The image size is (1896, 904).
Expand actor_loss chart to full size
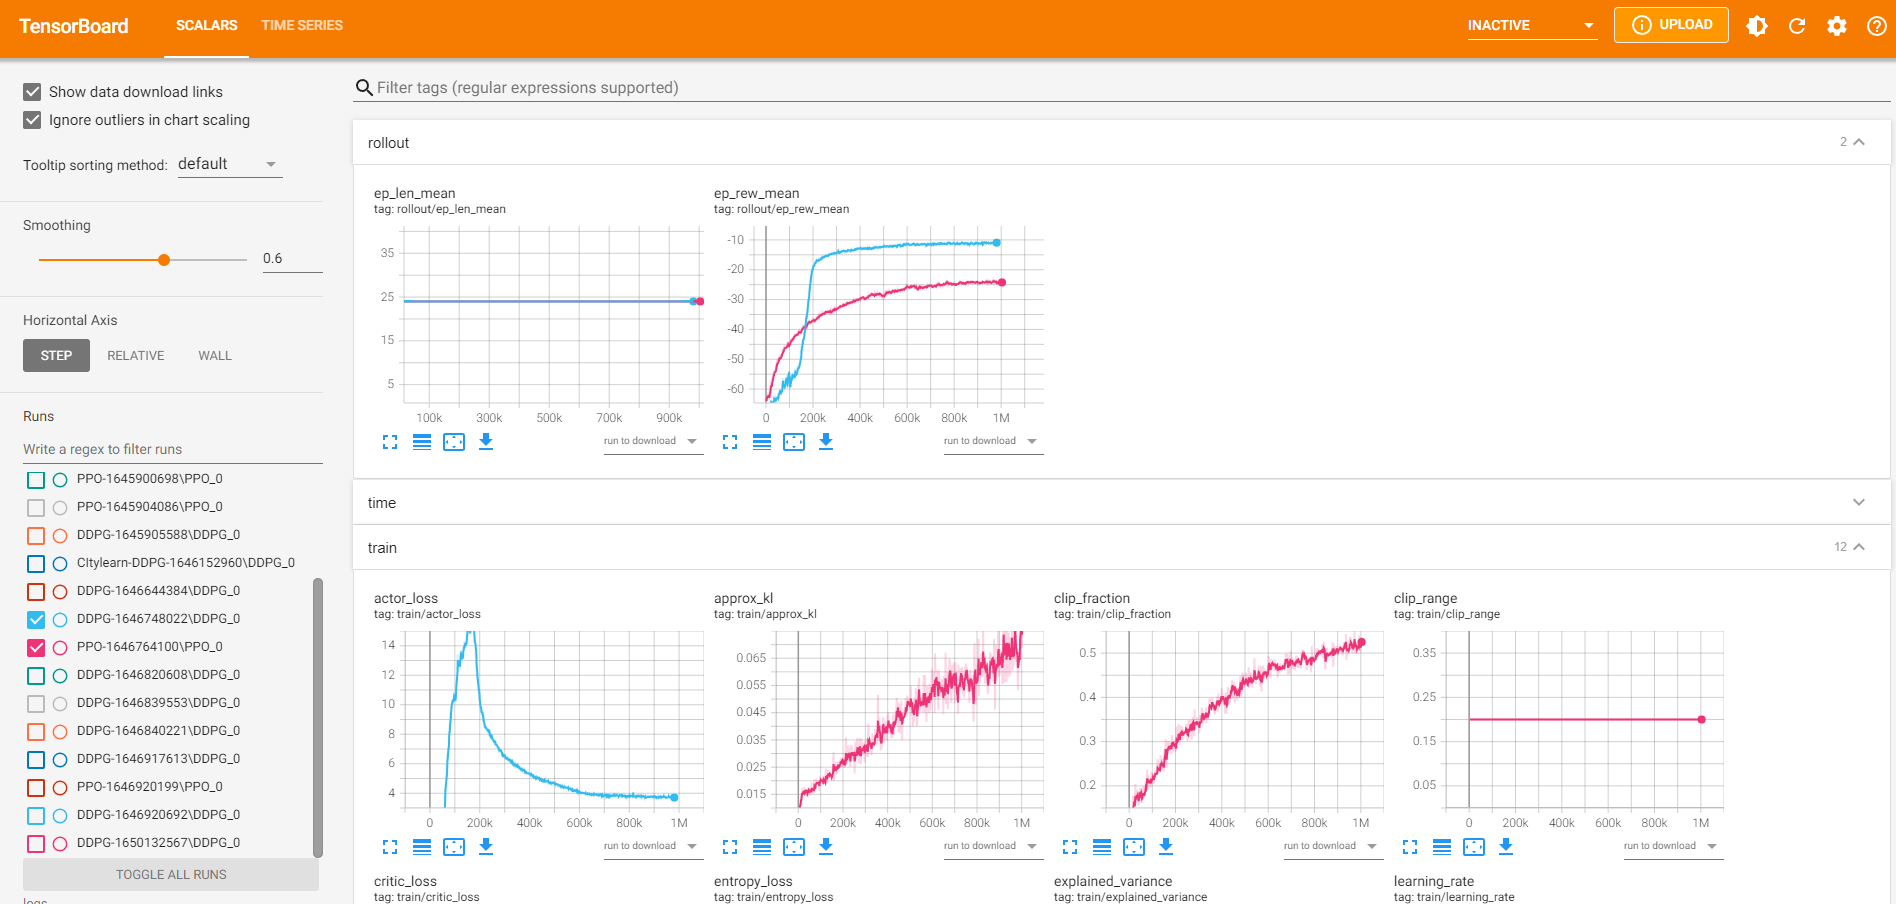(390, 847)
